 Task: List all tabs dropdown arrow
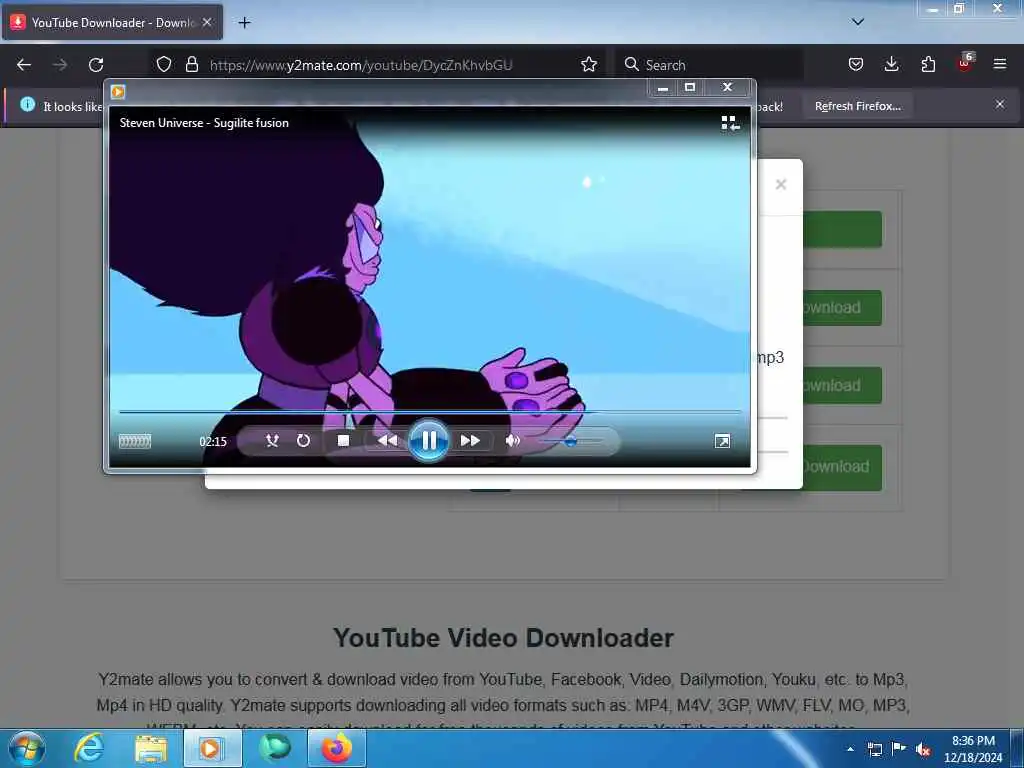pos(858,22)
